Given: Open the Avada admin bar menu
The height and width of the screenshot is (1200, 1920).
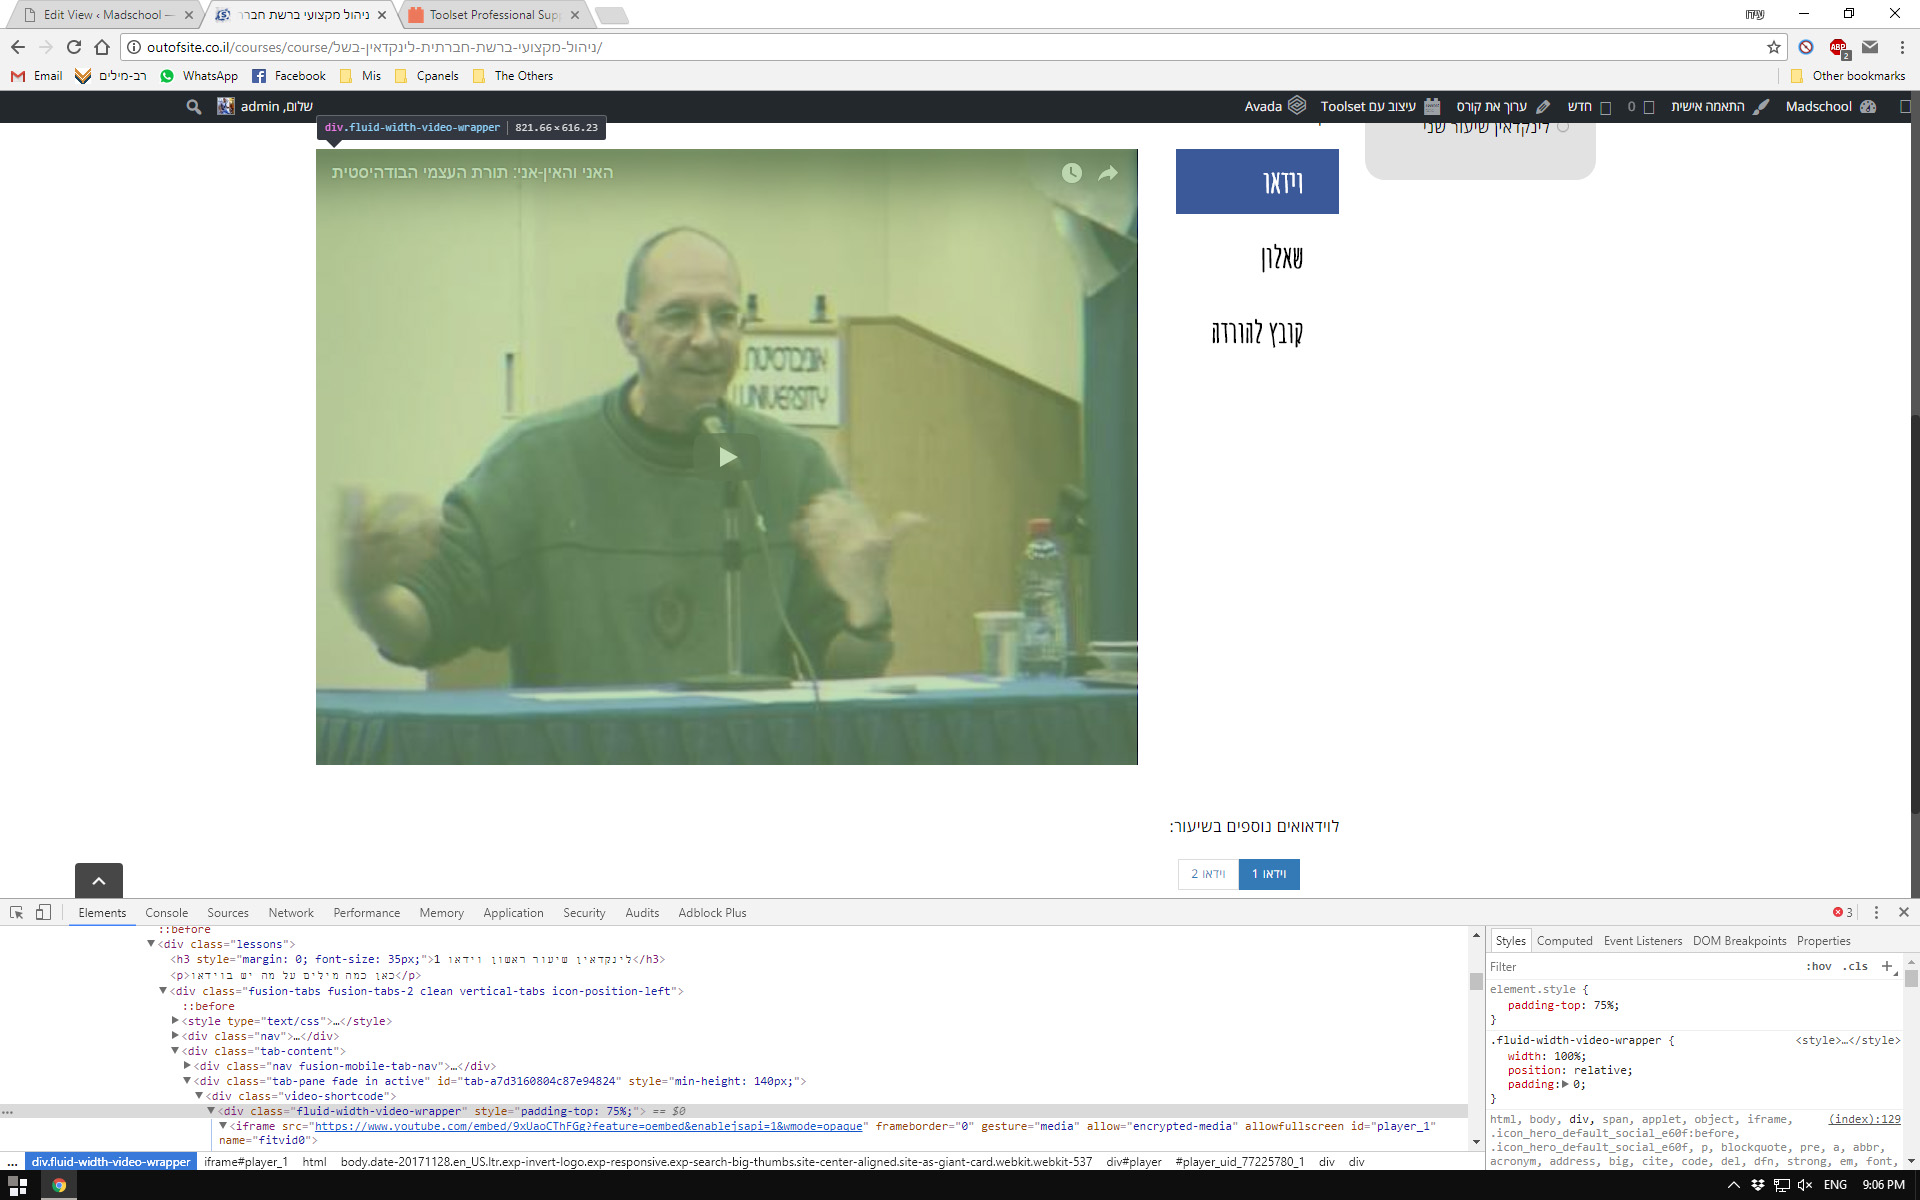Looking at the screenshot, I should pos(1275,106).
